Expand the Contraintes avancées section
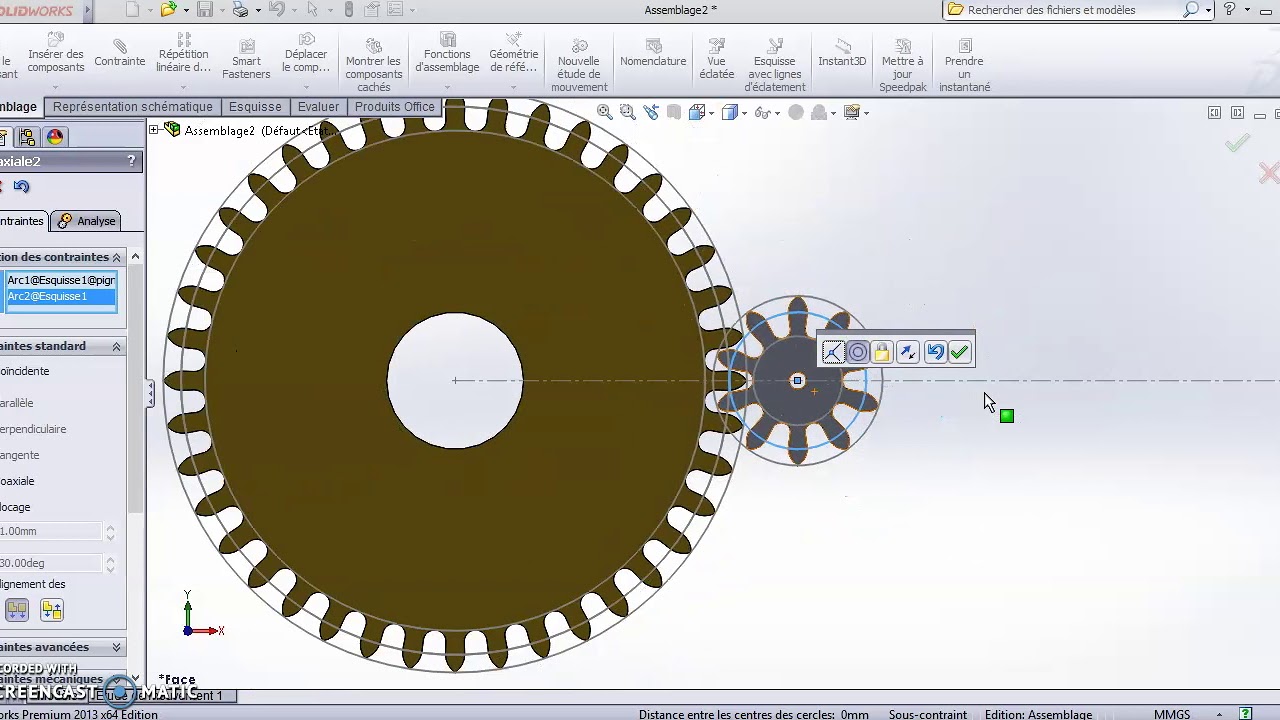Viewport: 1280px width, 720px height. [116, 647]
